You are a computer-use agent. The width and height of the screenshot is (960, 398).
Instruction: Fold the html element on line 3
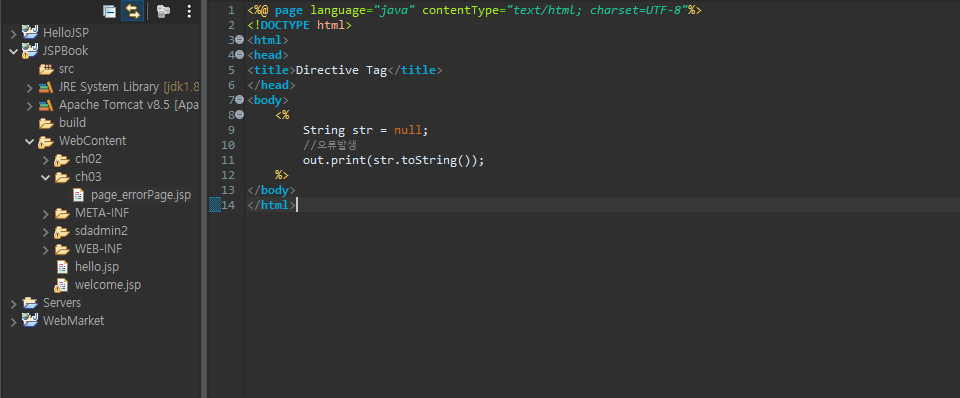pyautogui.click(x=240, y=40)
